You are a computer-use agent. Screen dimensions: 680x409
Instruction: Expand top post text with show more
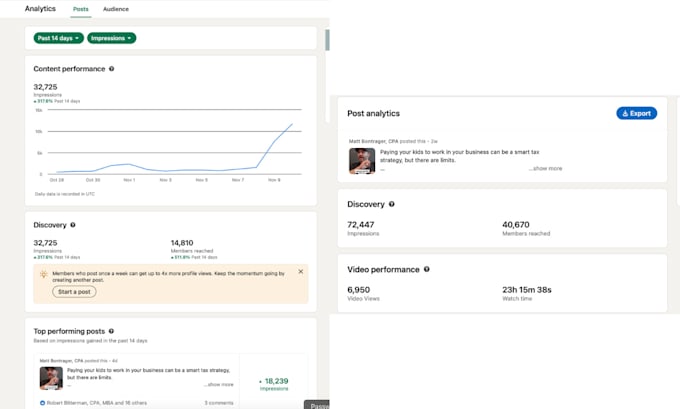point(220,384)
